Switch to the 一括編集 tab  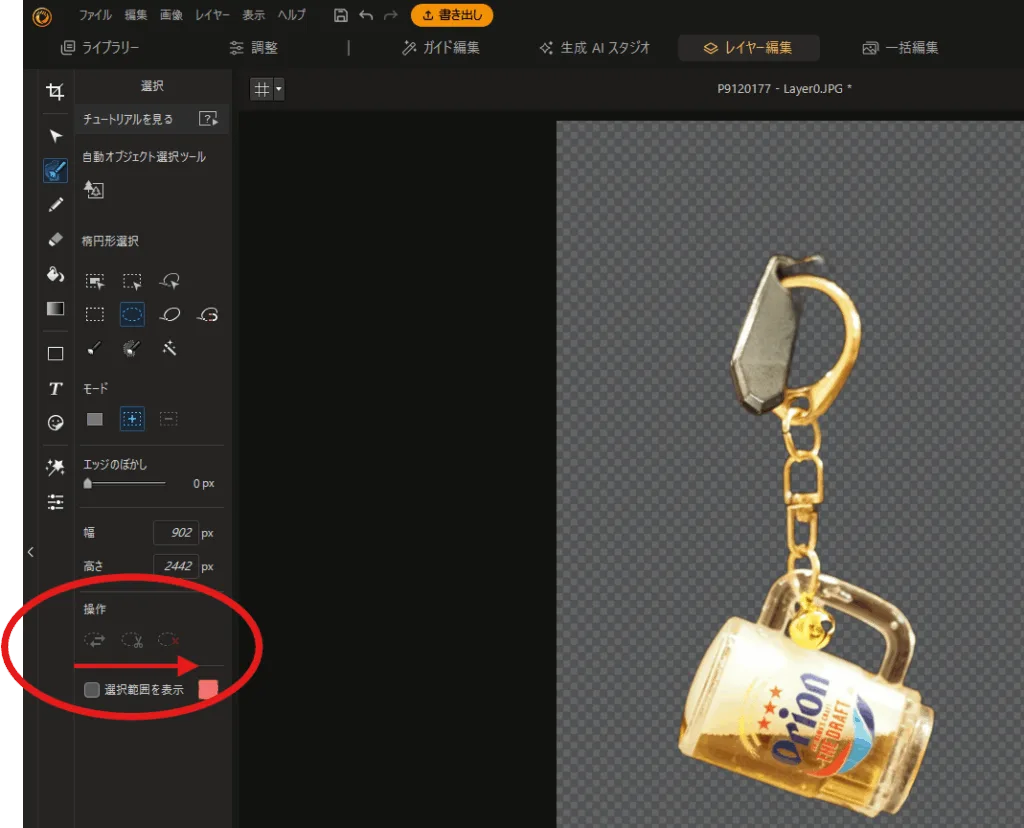click(x=901, y=48)
